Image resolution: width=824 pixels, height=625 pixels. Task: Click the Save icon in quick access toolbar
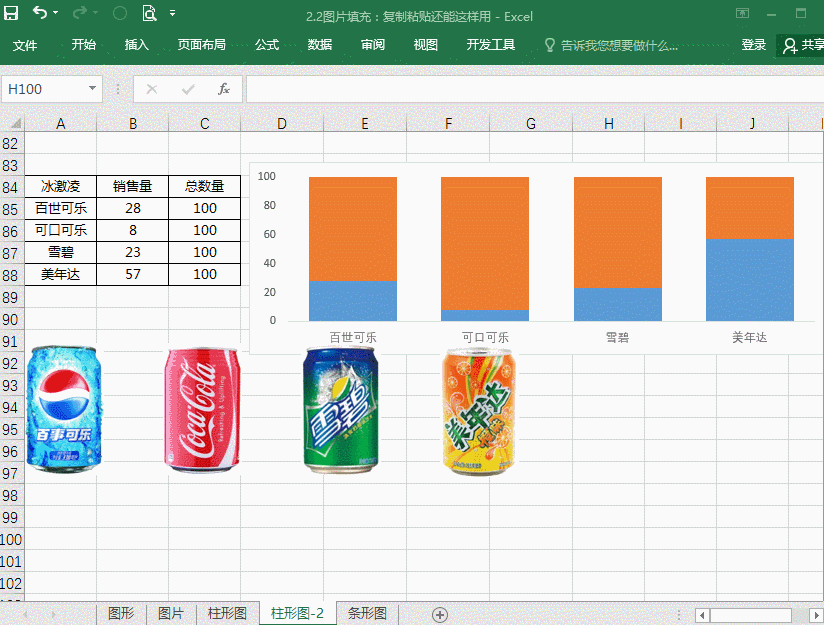click(x=11, y=13)
